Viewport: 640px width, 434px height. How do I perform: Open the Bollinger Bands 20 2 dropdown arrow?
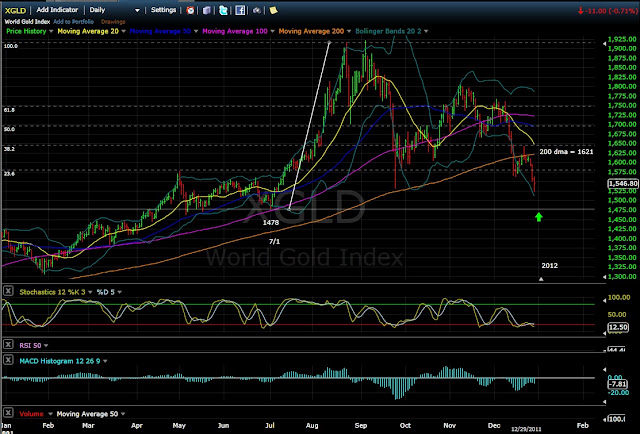(x=426, y=31)
